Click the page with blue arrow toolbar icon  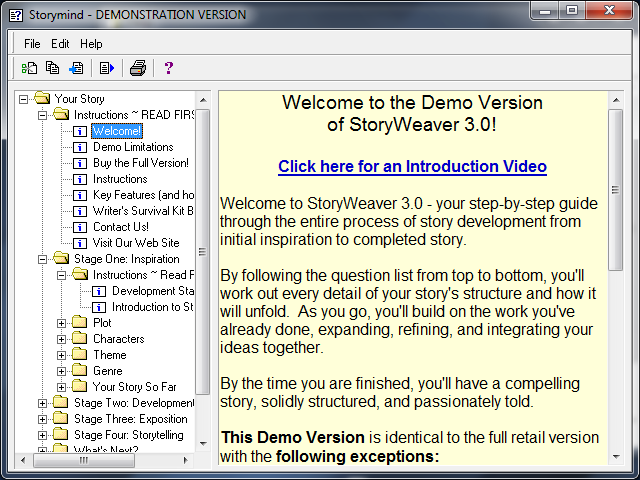click(x=107, y=68)
